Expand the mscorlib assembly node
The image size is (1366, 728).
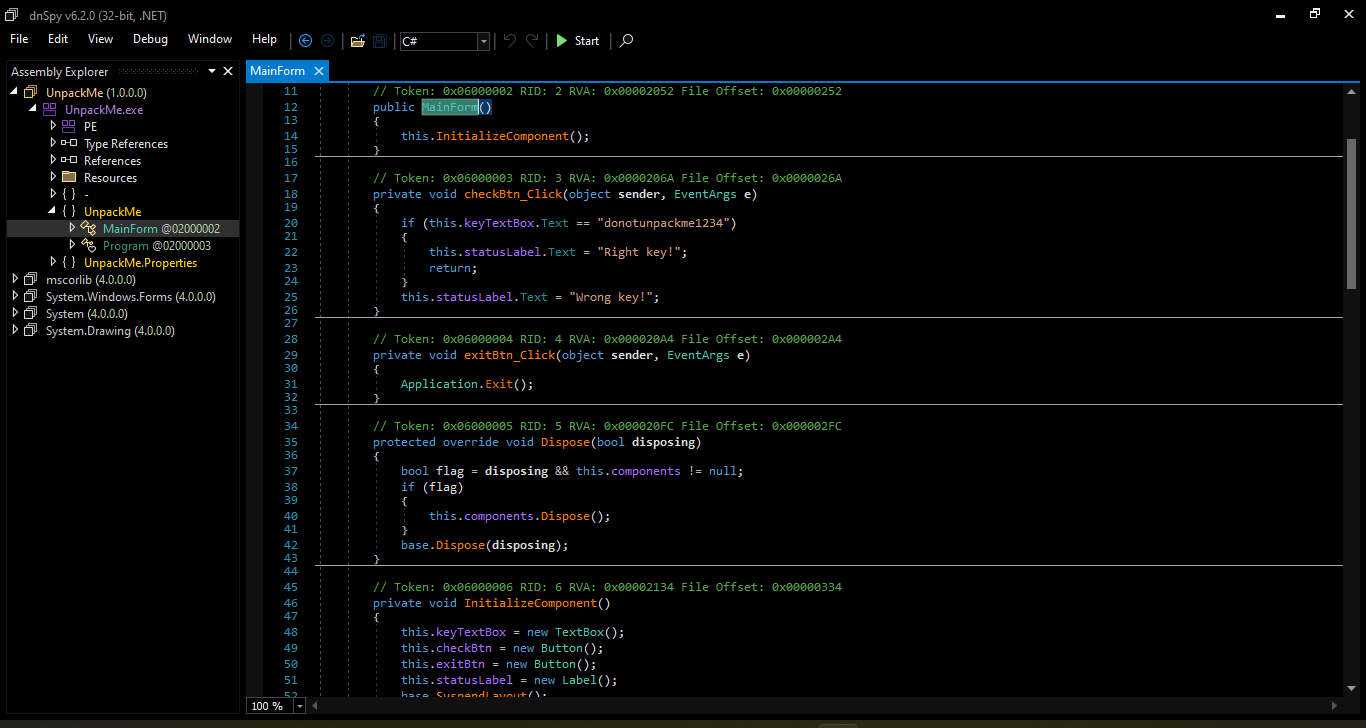14,279
